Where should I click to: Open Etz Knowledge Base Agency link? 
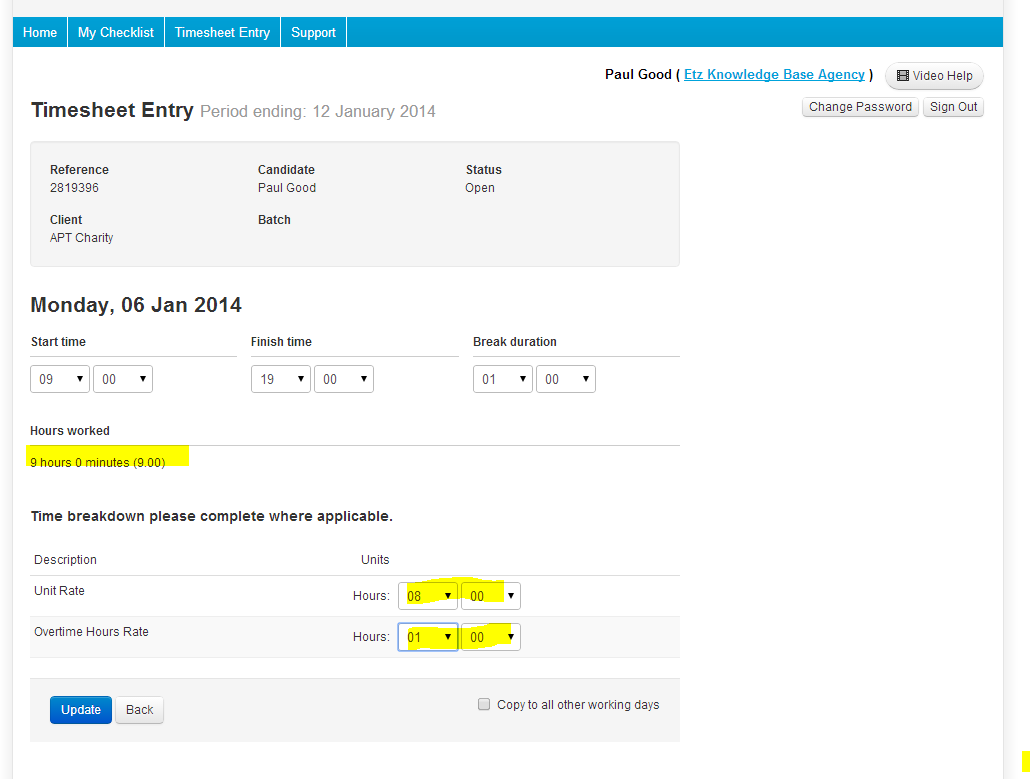774,74
